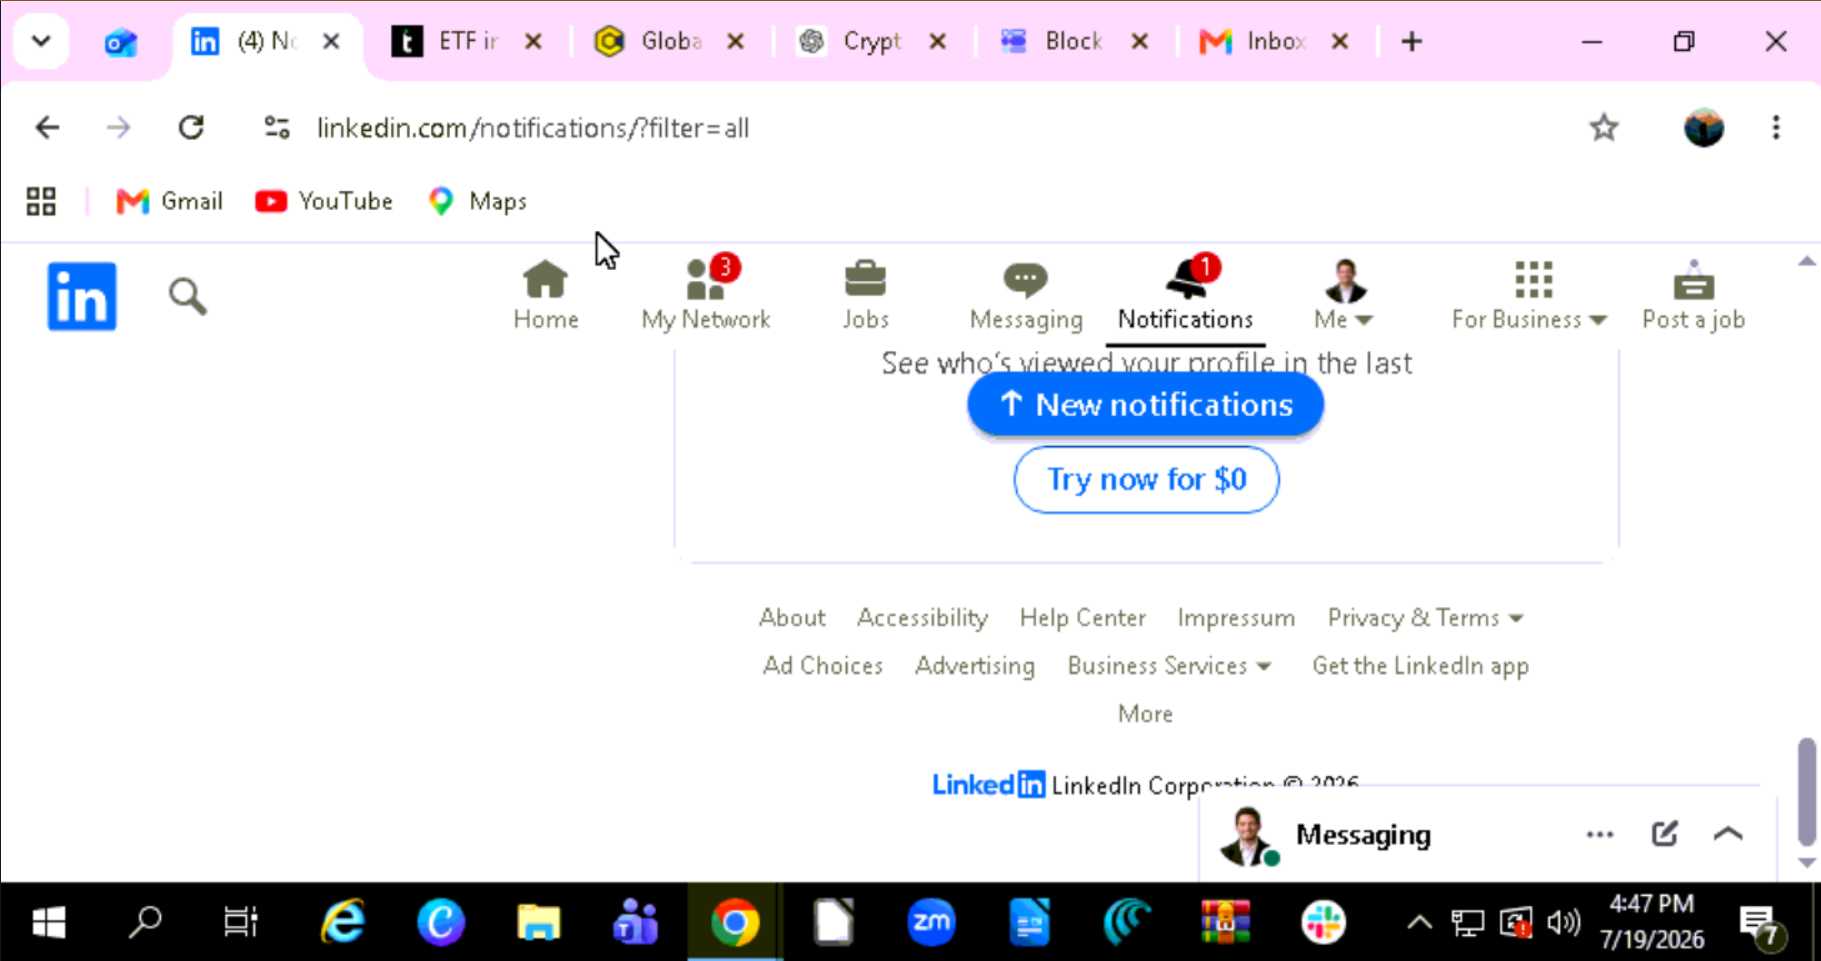The height and width of the screenshot is (961, 1821).
Task: Expand Business Services dropdown
Action: click(1169, 666)
